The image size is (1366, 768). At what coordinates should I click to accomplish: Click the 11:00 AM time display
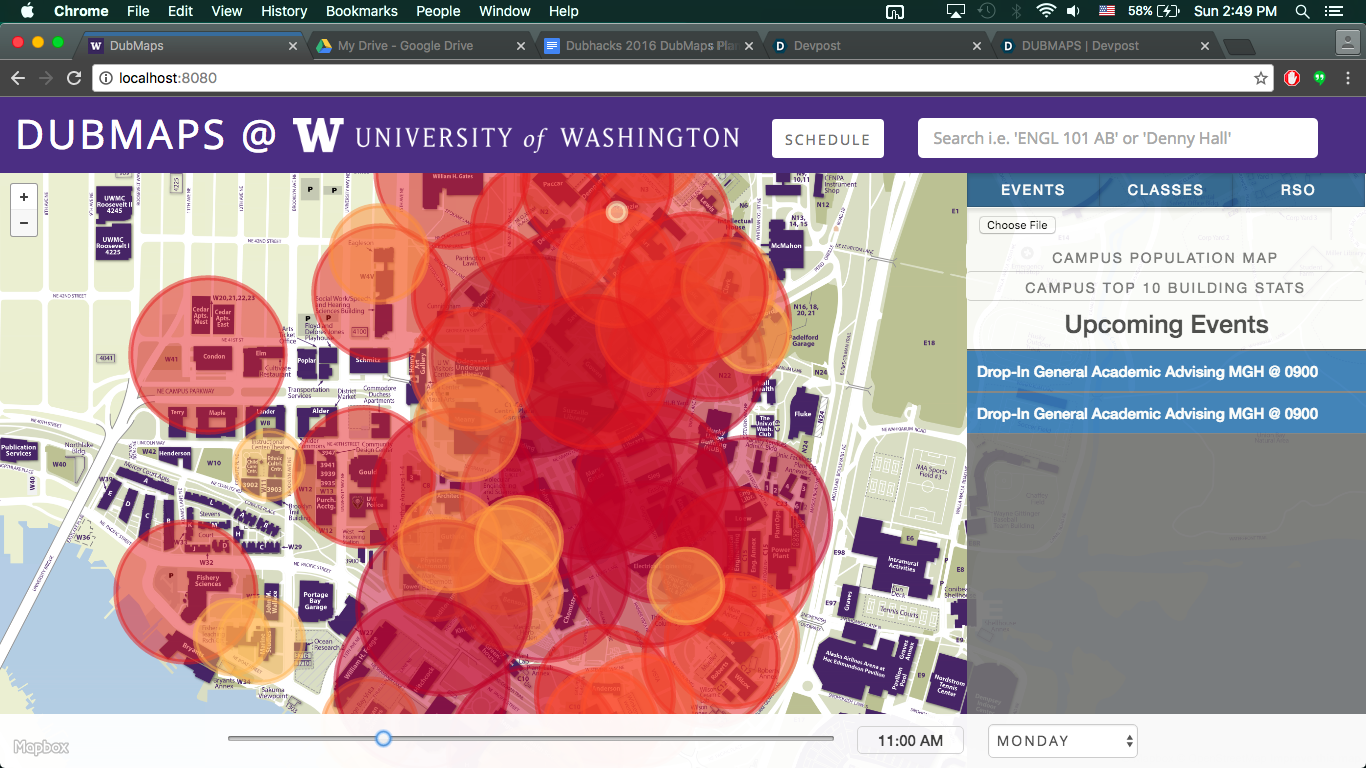tap(910, 741)
